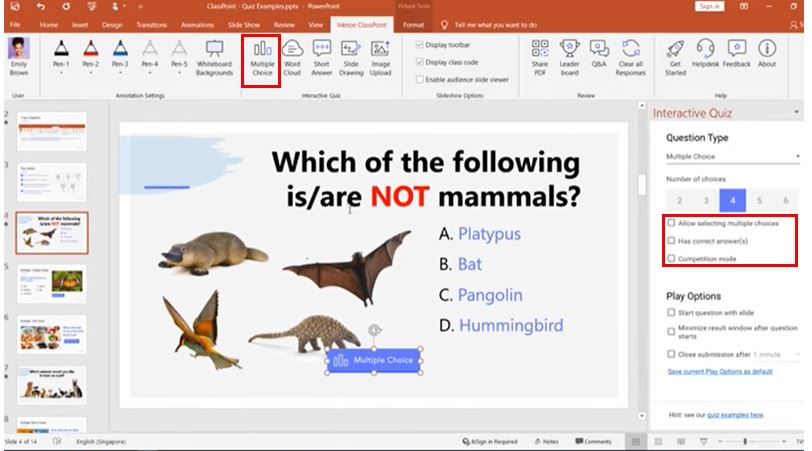Open the Pen-2 dropdown arrow
This screenshot has height=451, width=812.
pos(91,74)
